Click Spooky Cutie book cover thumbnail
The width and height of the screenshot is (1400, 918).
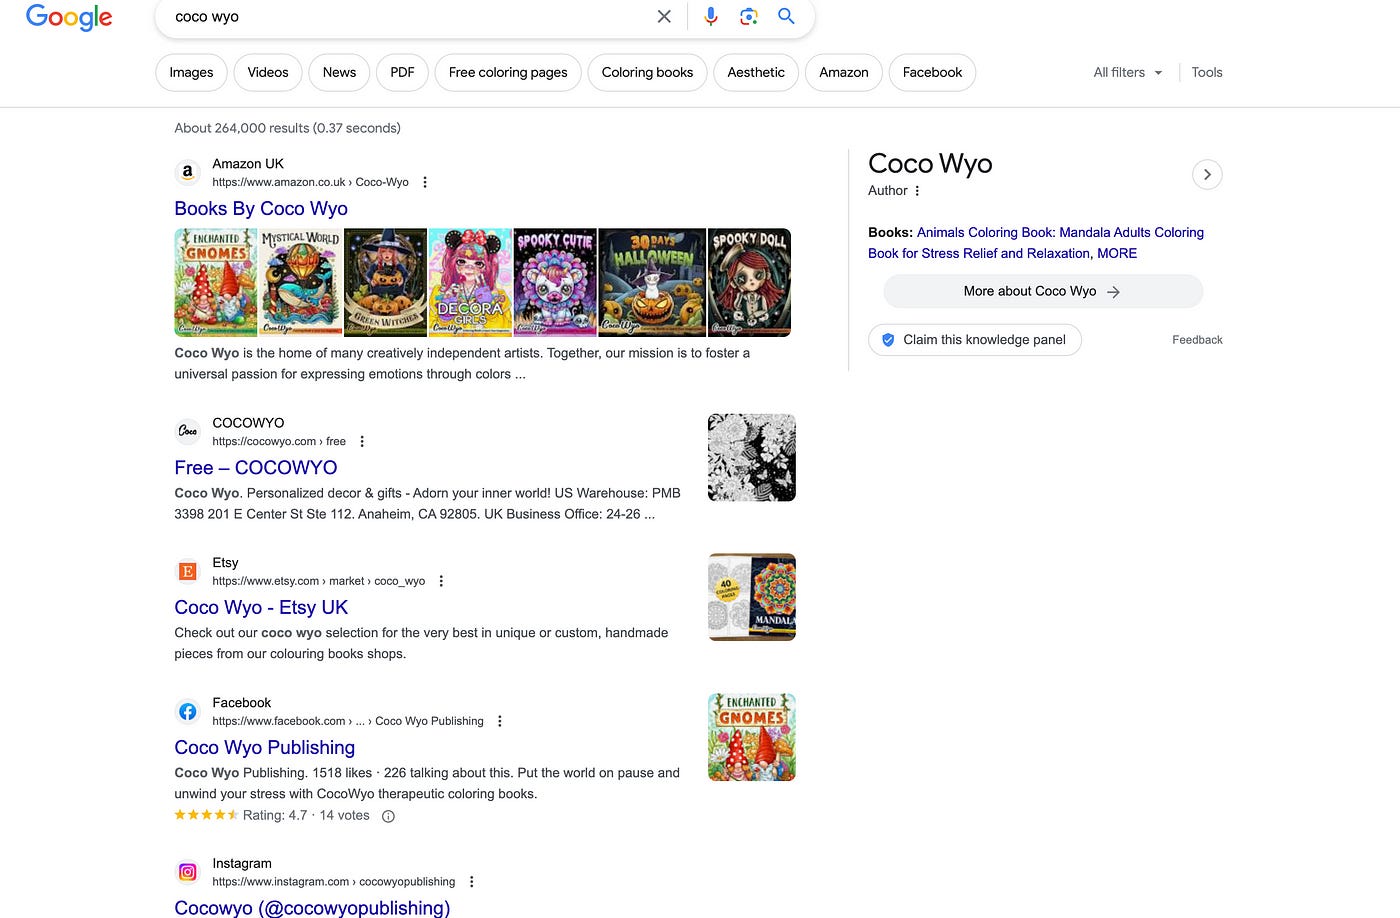(x=555, y=283)
